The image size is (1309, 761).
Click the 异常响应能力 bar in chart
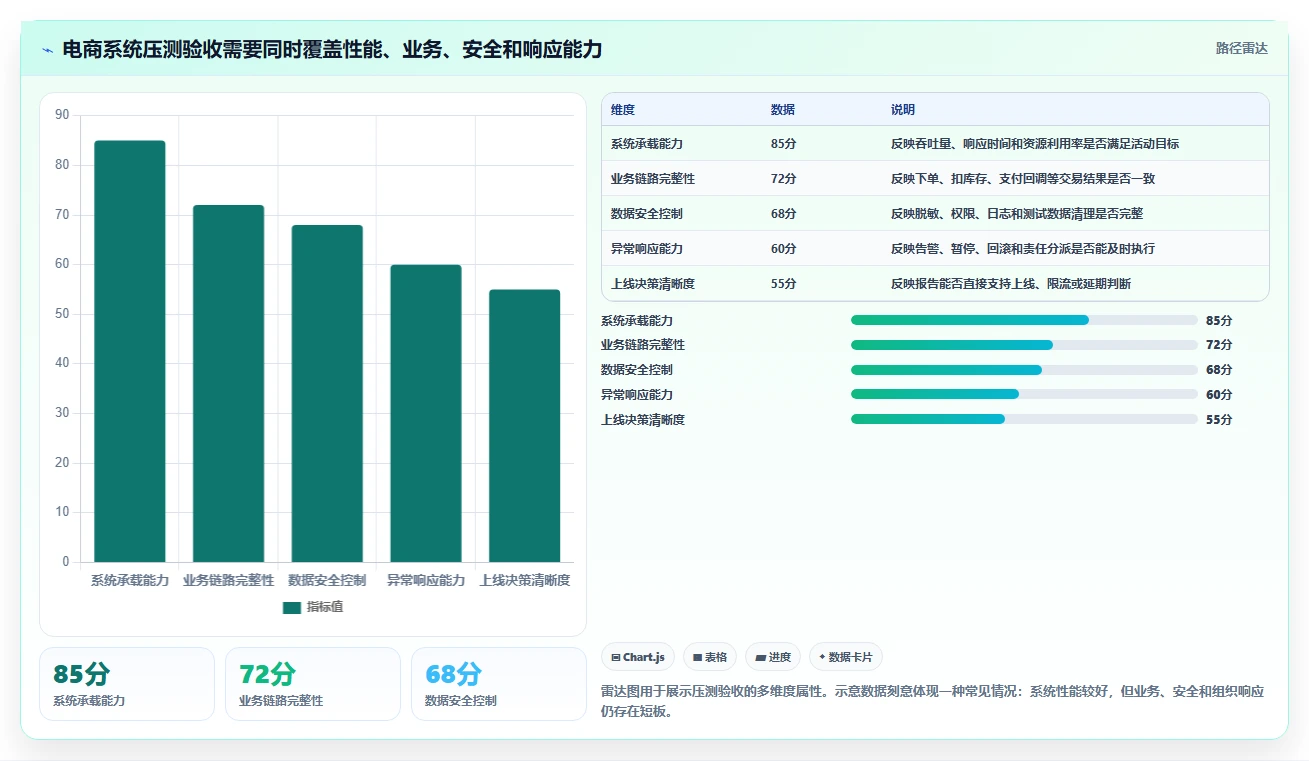click(x=426, y=413)
